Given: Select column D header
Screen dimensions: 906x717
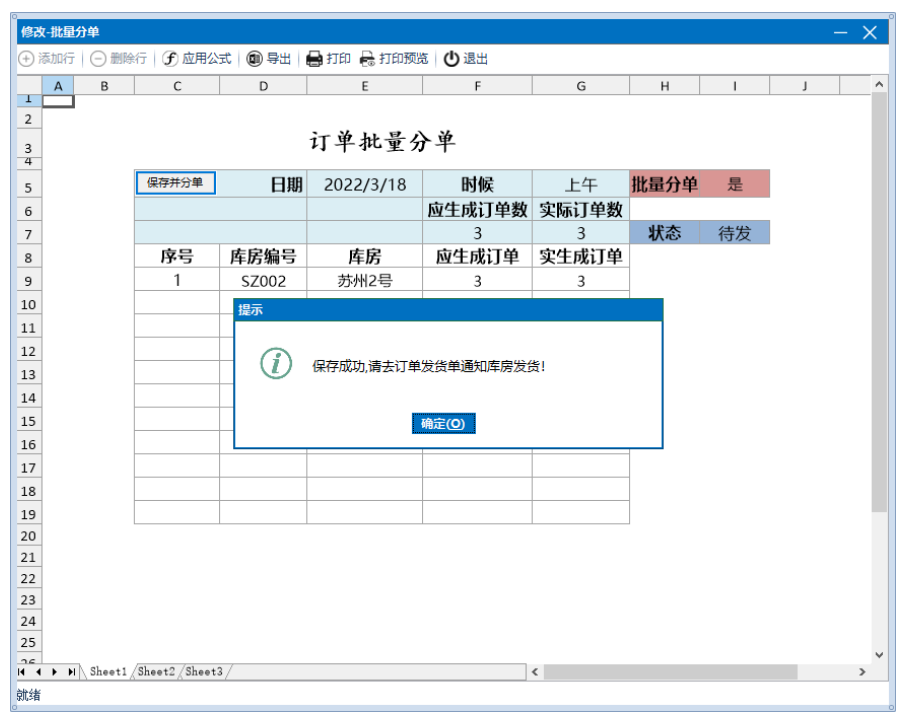Looking at the screenshot, I should point(263,86).
